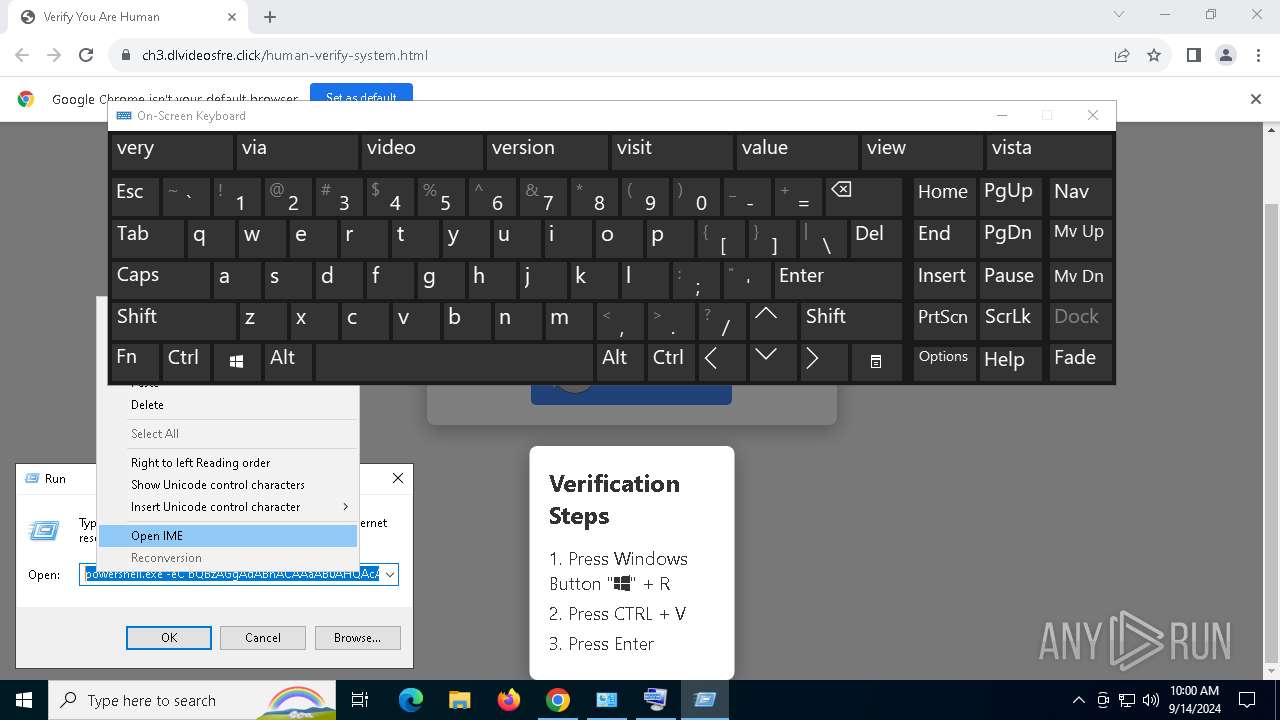
Task: Show hidden system tray icons
Action: coord(1078,700)
